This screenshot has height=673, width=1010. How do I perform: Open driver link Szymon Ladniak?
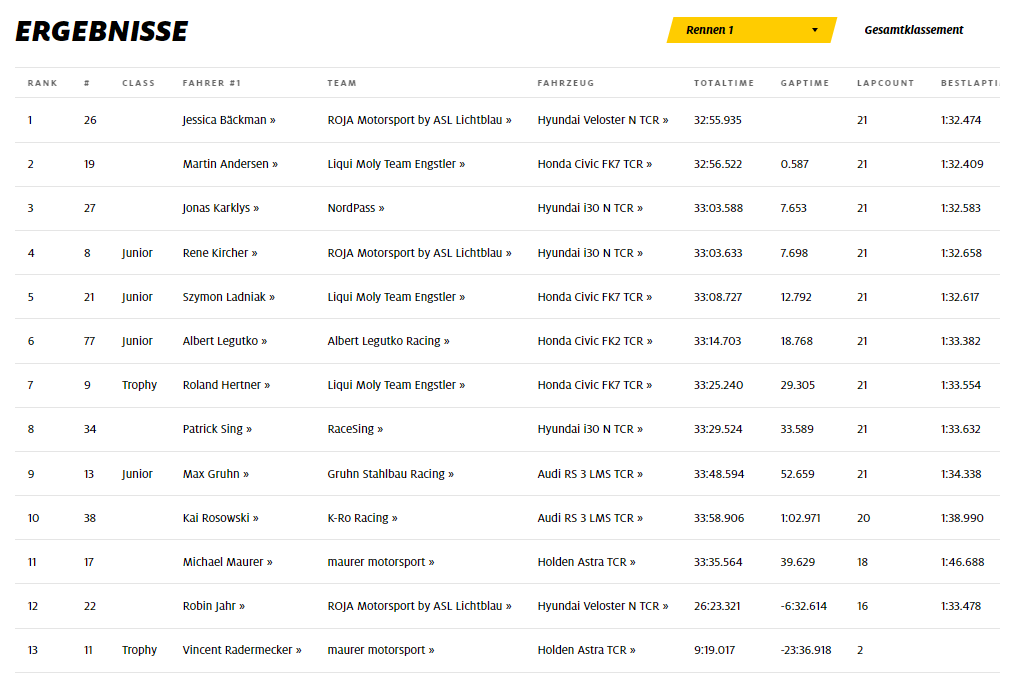tap(228, 297)
